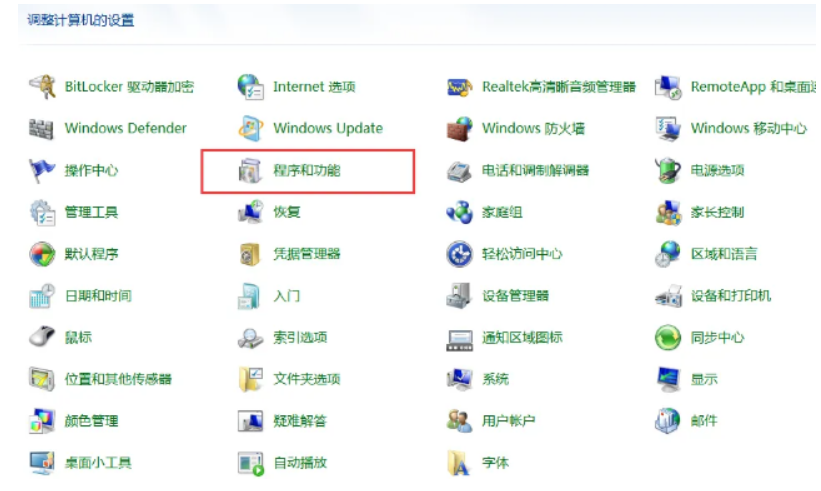The image size is (821, 491).
Task: Click the 桌面小工具 link
Action: [98, 463]
